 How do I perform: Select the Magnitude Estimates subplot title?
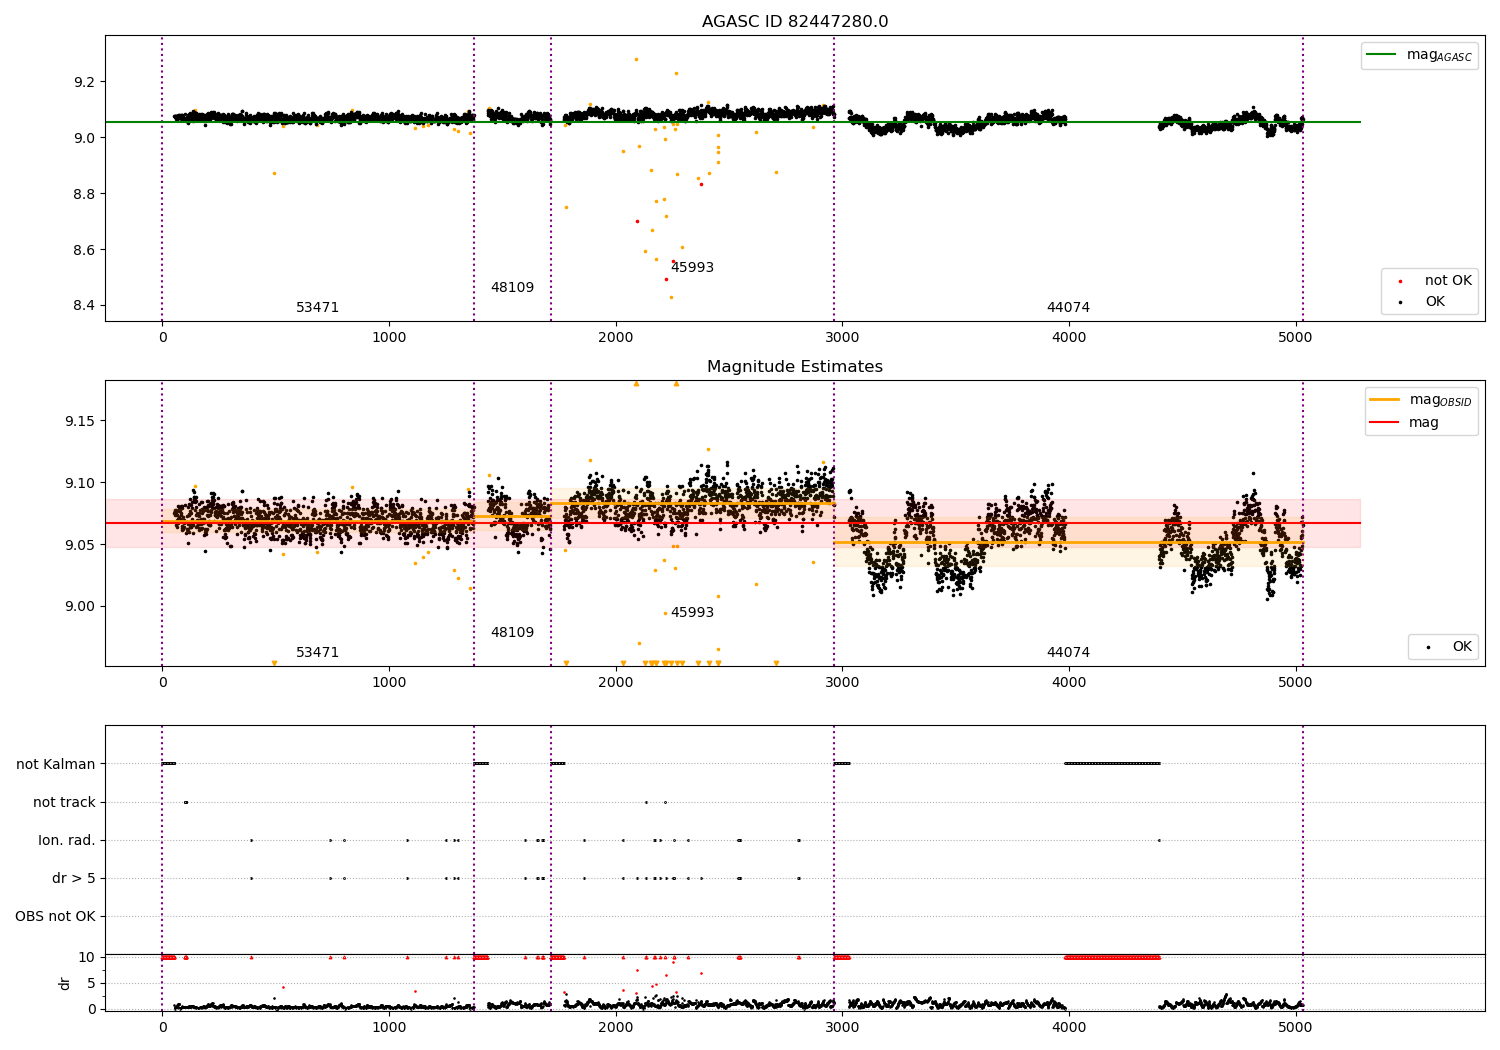pyautogui.click(x=794, y=367)
